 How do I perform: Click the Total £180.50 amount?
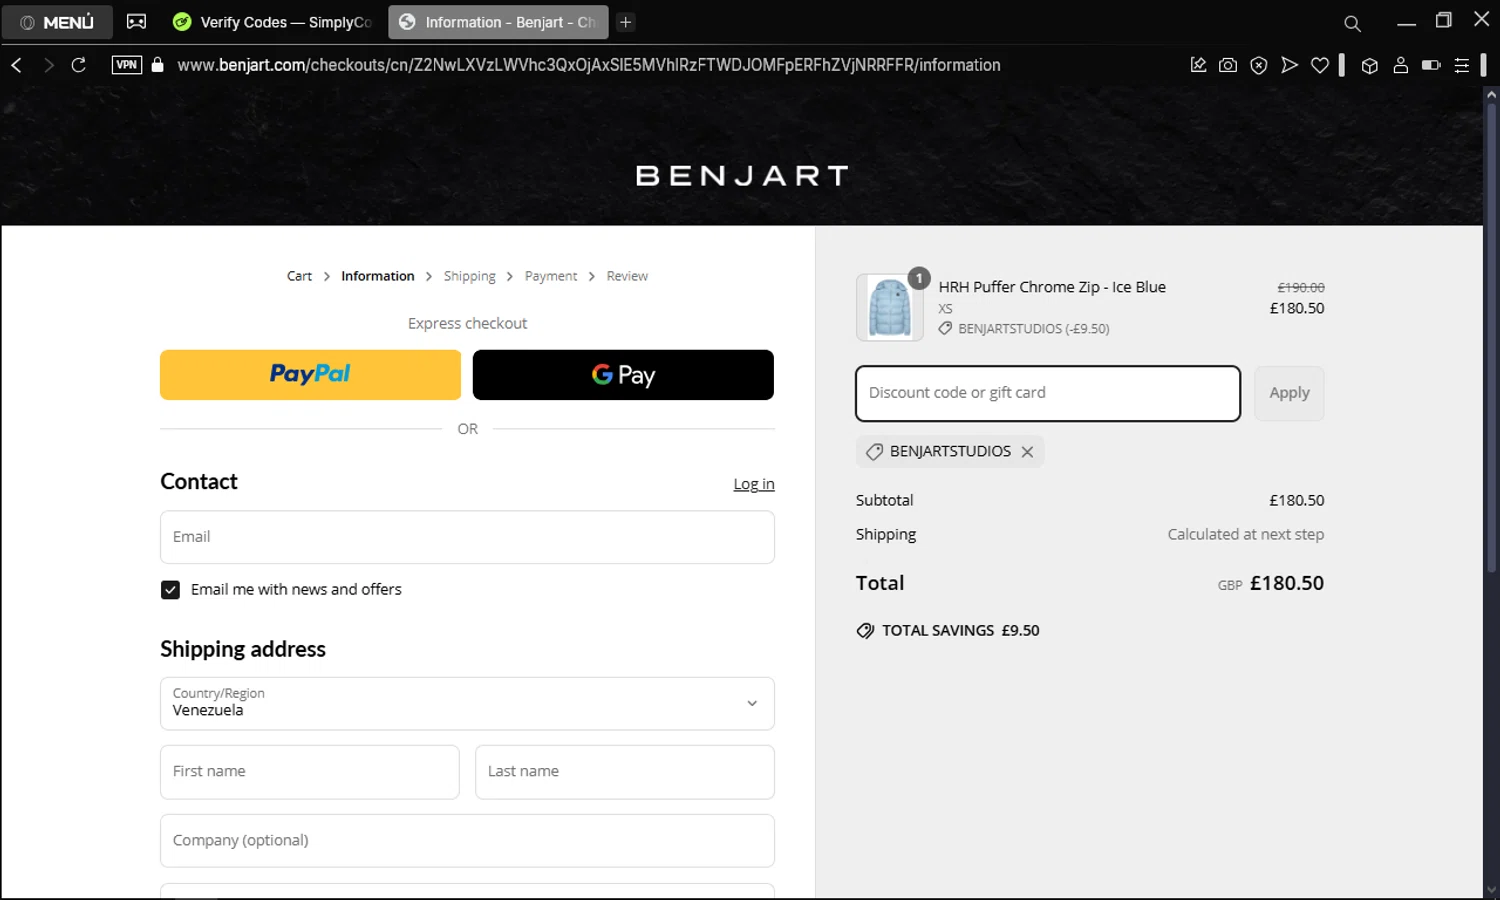(1287, 583)
